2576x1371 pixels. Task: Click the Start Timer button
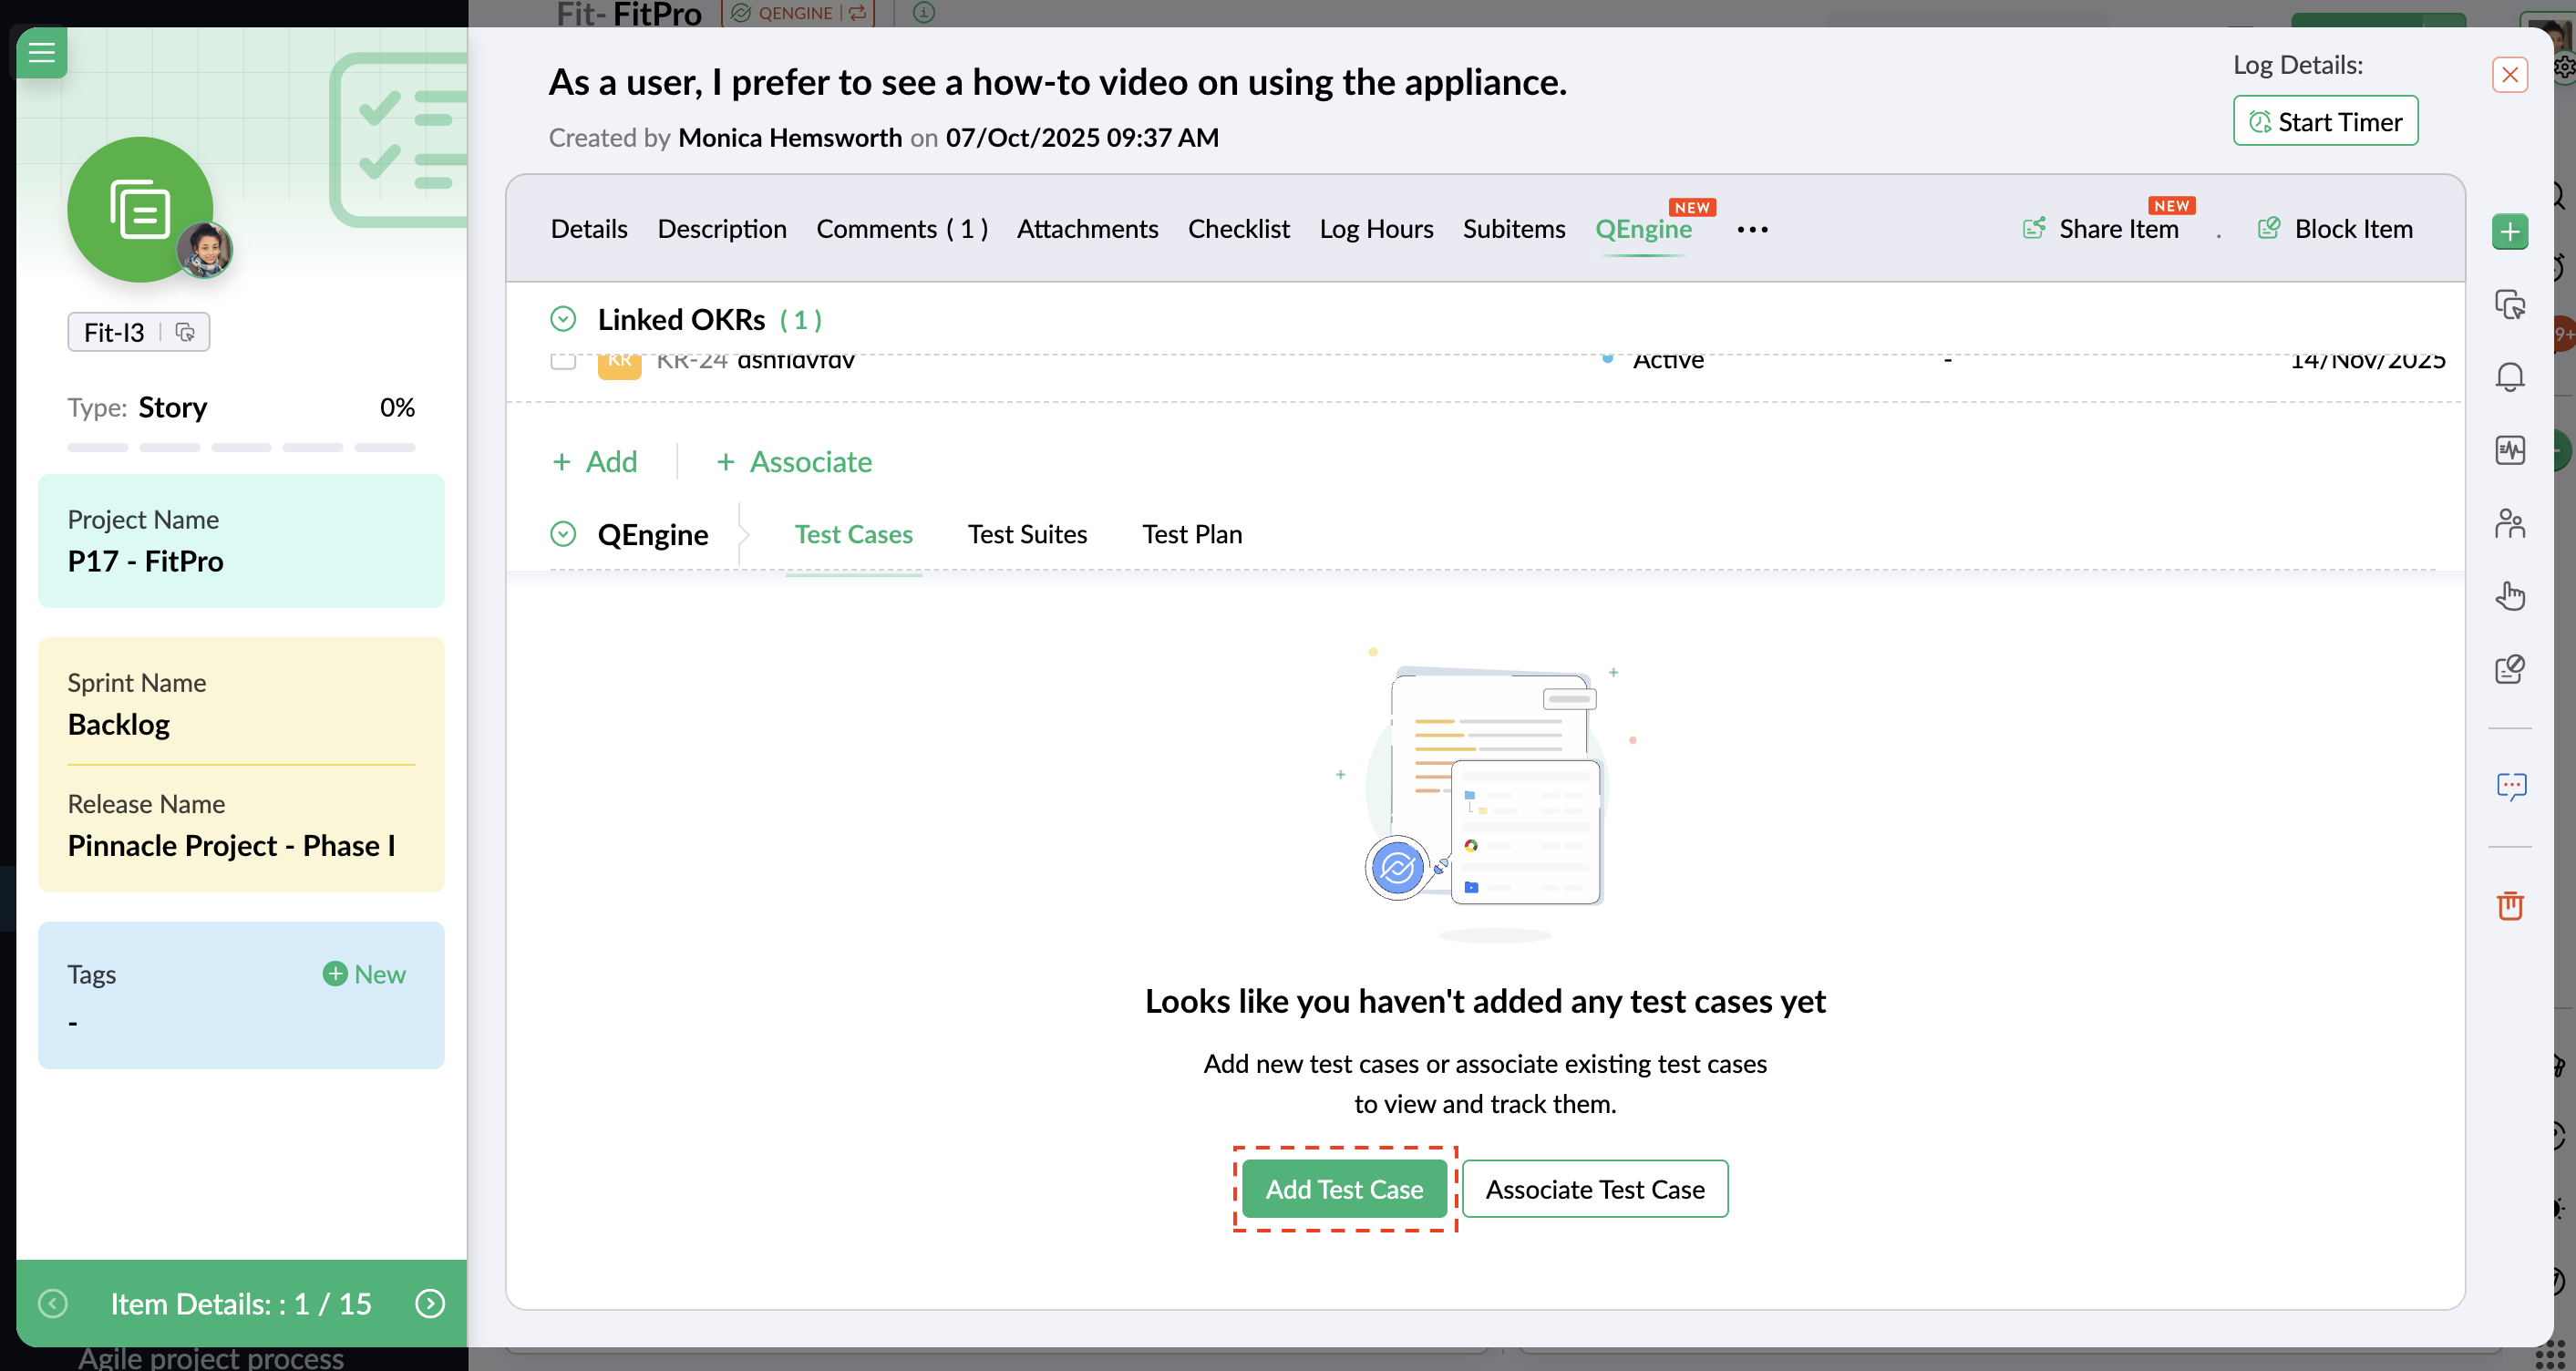point(2325,121)
